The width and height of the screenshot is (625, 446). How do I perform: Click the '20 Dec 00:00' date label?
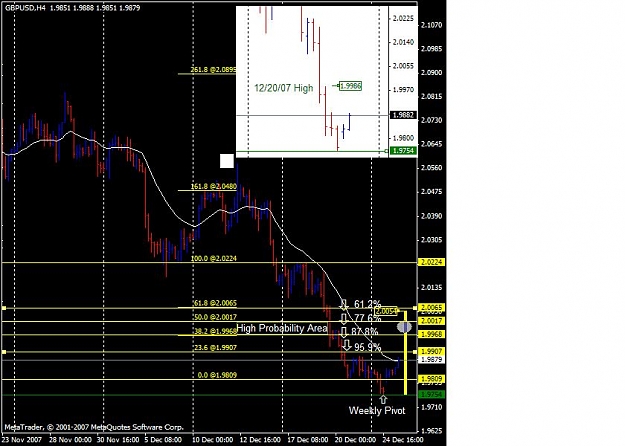[356, 440]
